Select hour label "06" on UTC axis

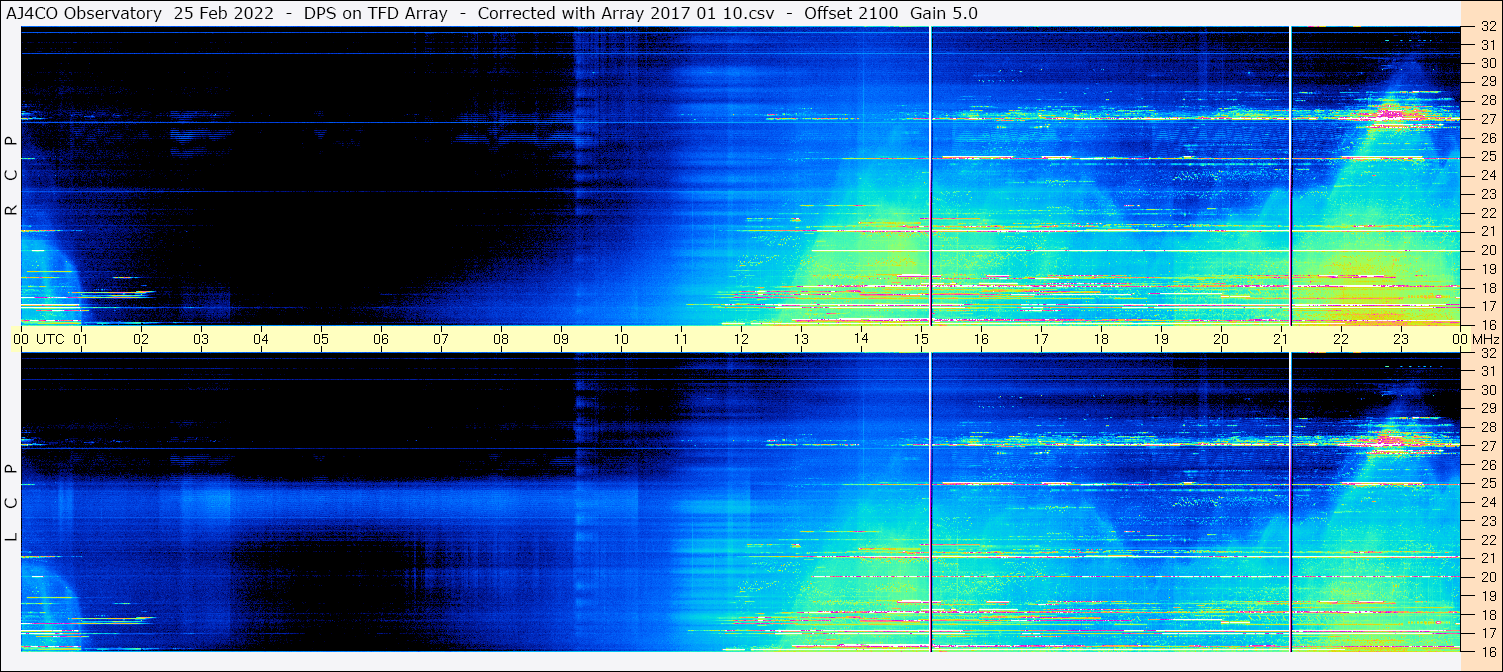click(381, 339)
